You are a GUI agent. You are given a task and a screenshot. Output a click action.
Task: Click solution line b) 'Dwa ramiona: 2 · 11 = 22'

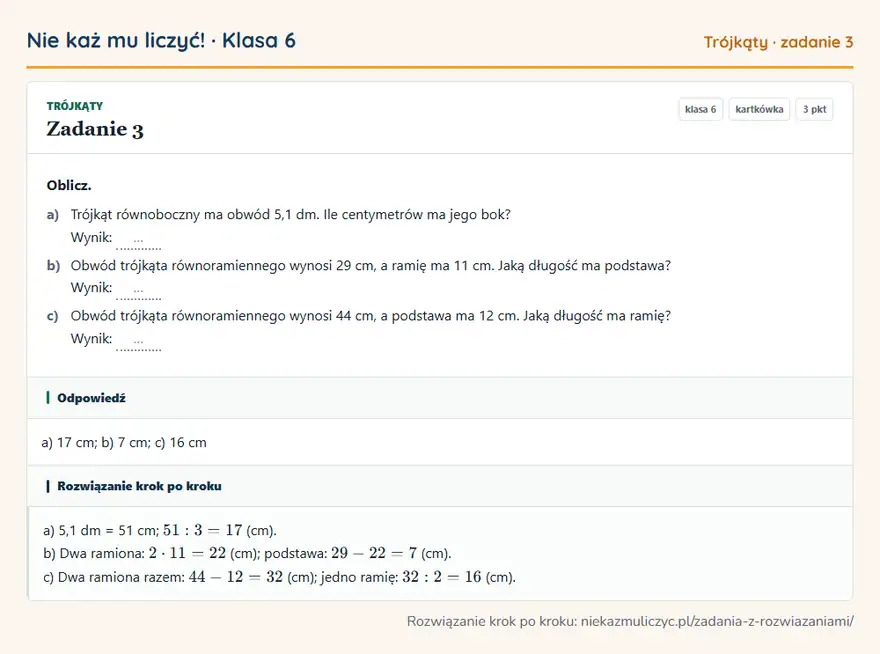point(247,554)
